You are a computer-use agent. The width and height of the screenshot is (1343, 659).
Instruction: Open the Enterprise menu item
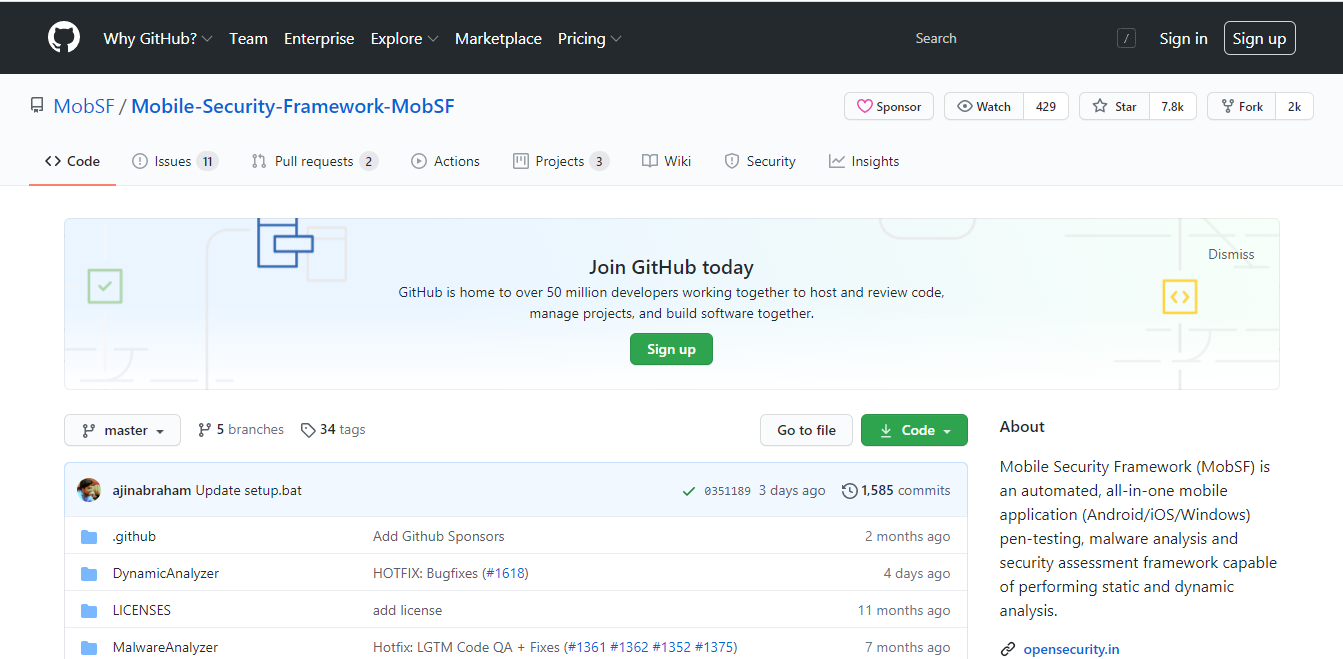click(319, 38)
